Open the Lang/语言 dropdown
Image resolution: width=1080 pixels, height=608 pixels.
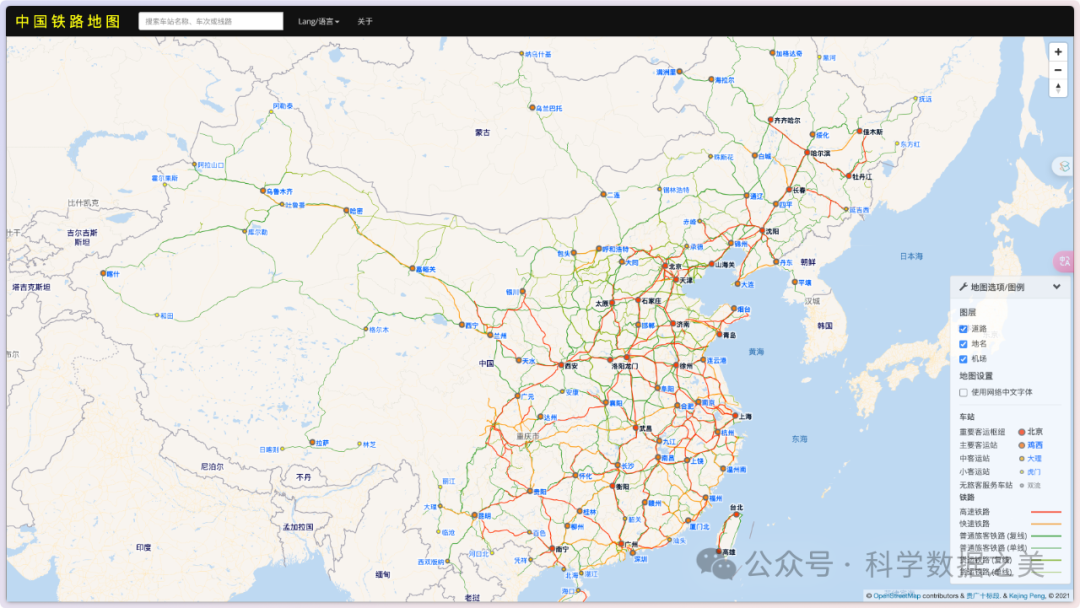coord(318,21)
